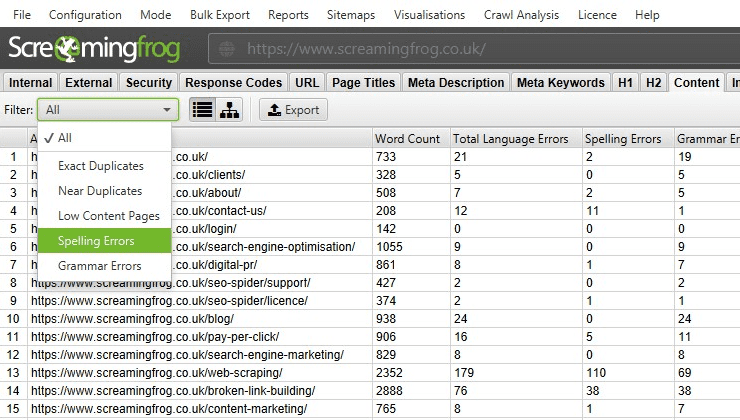The image size is (740, 420).
Task: Click the URL address input field
Action: (x=474, y=49)
